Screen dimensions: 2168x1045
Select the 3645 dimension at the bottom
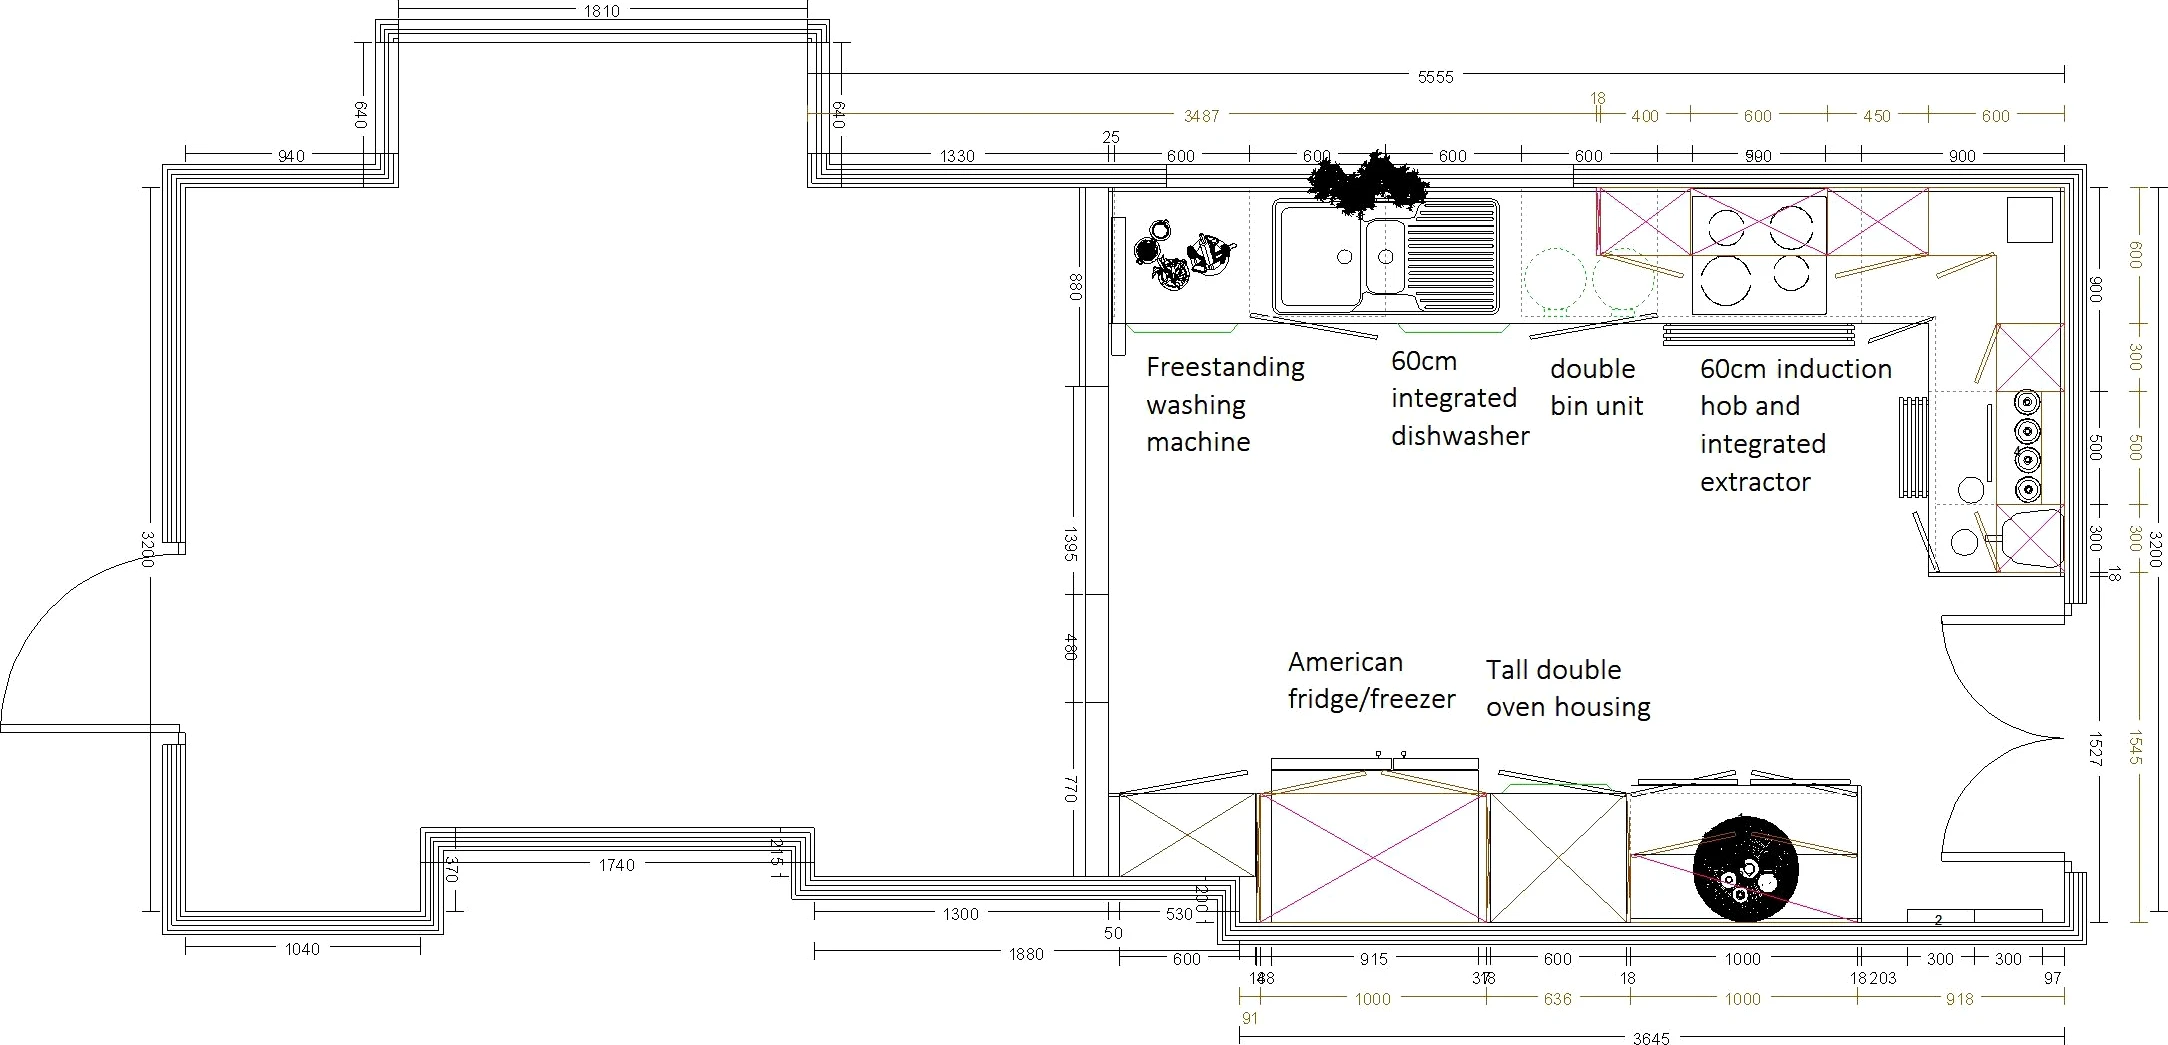click(x=1650, y=1038)
